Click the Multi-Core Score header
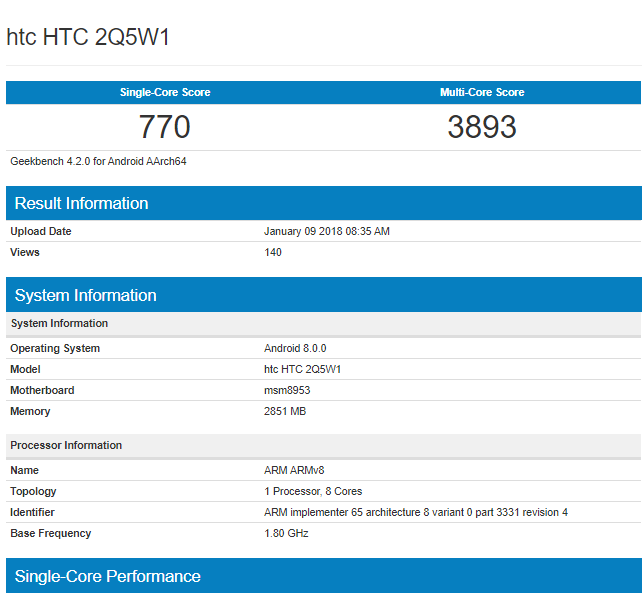This screenshot has height=593, width=644. pyautogui.click(x=482, y=92)
